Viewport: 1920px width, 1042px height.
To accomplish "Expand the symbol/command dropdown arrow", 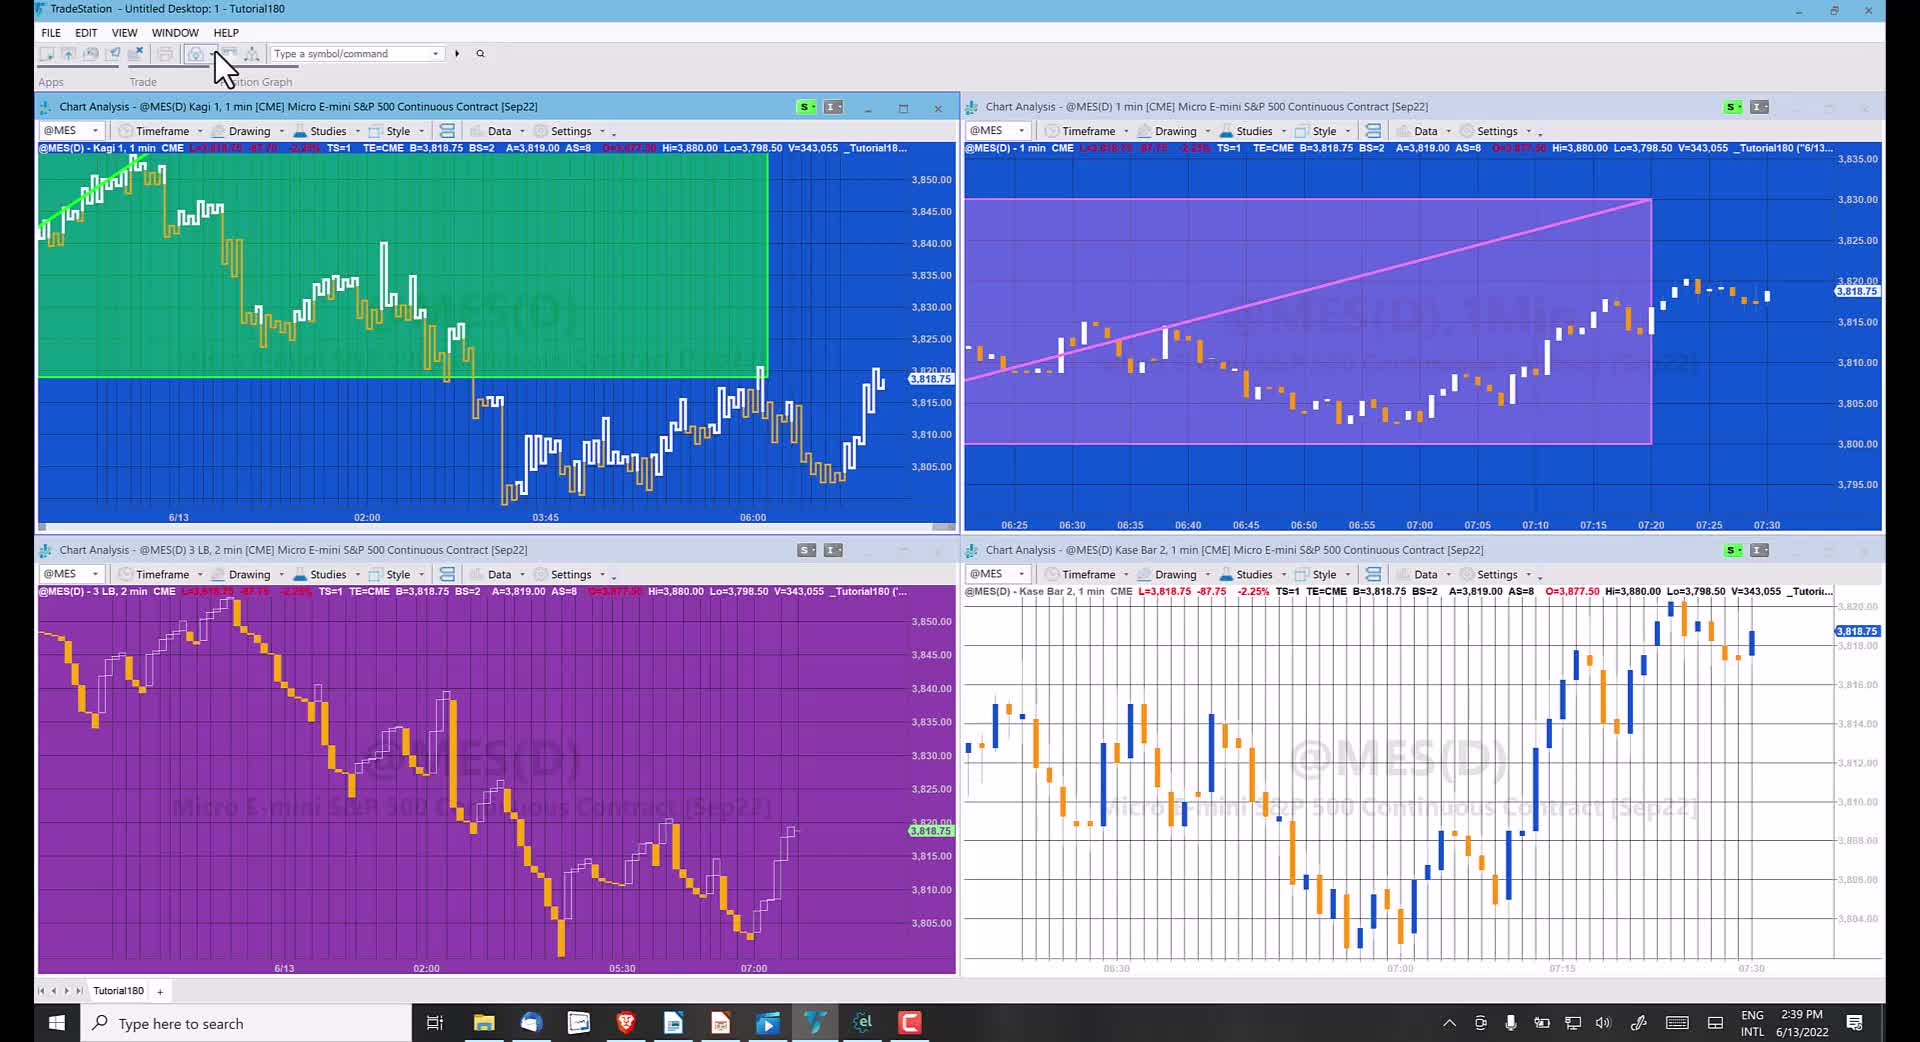I will 436,54.
